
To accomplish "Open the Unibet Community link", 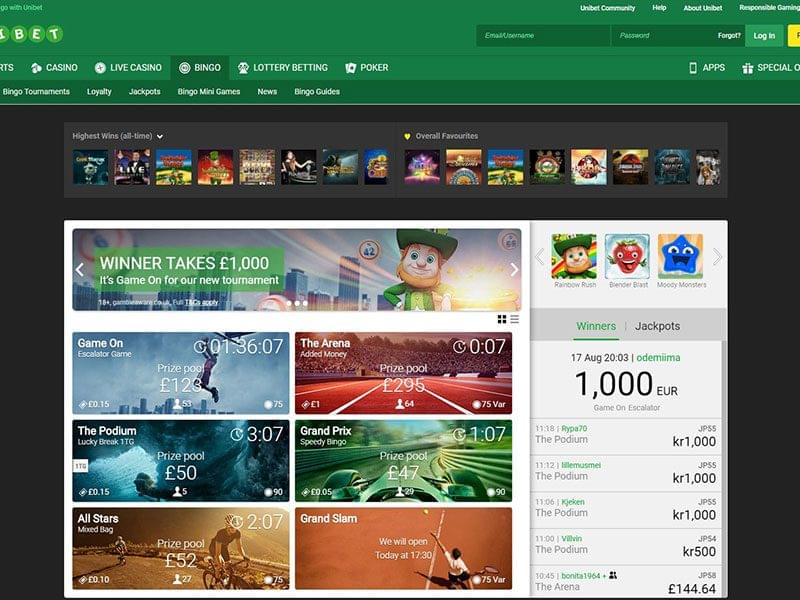I will tap(607, 8).
